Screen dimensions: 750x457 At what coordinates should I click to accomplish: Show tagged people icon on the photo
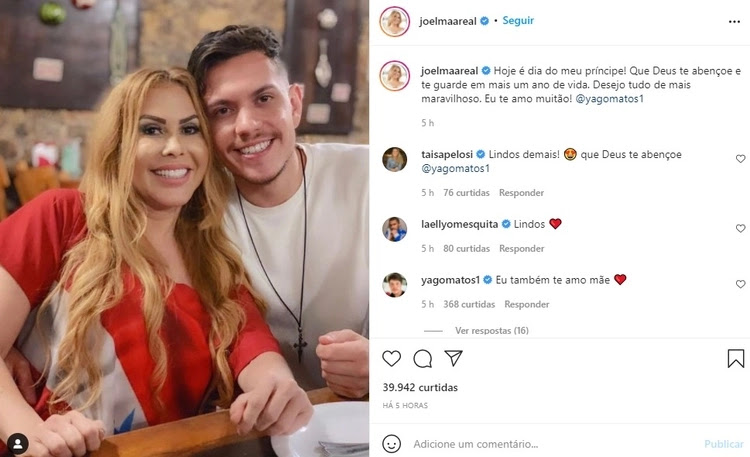pos(18,444)
